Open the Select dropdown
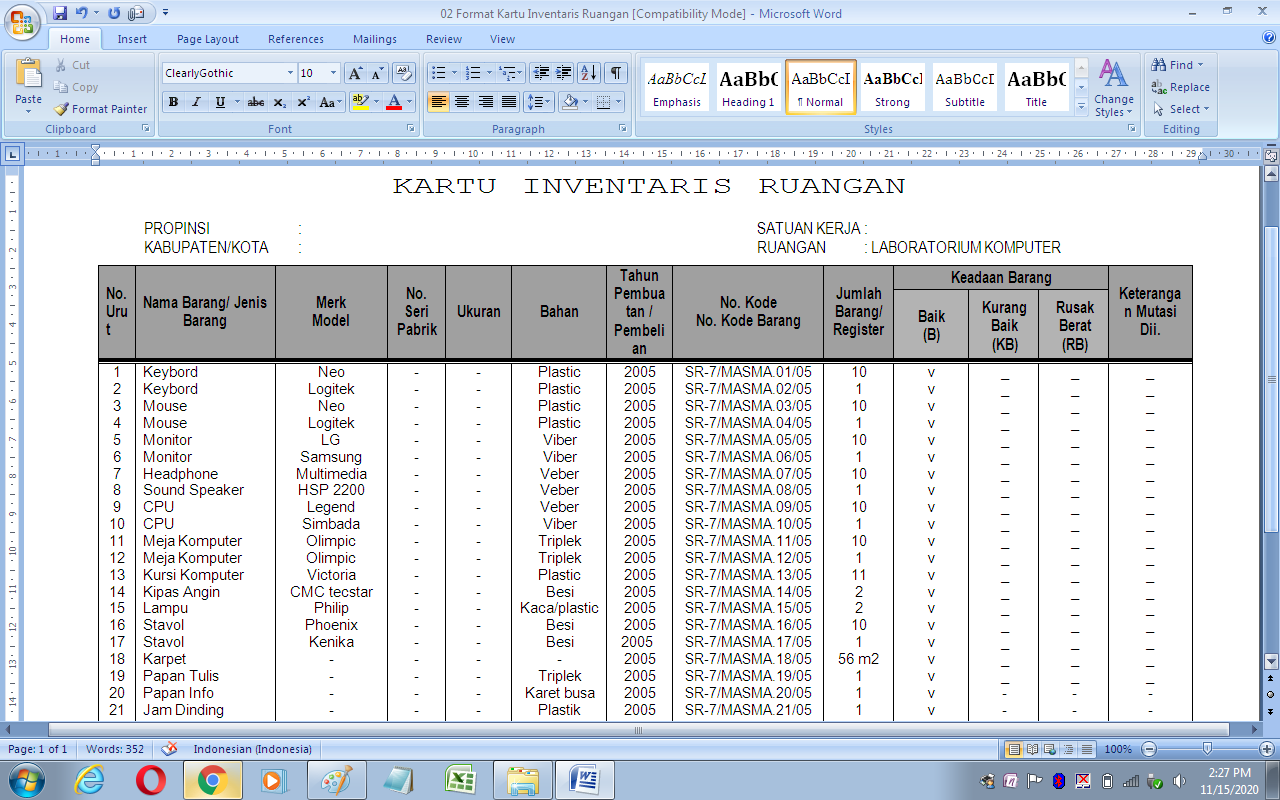This screenshot has height=800, width=1280. tap(1182, 109)
